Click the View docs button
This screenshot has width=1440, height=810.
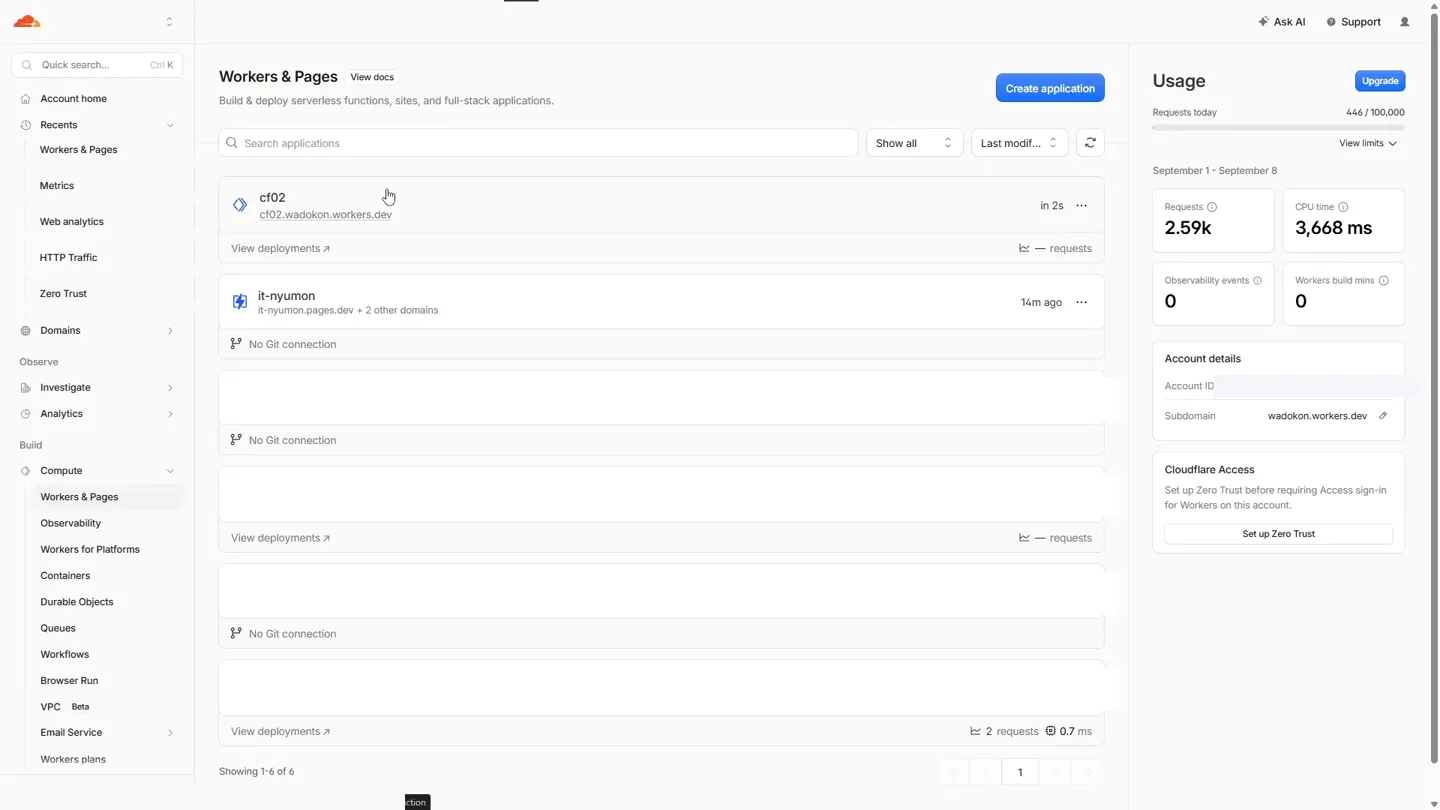pos(372,77)
